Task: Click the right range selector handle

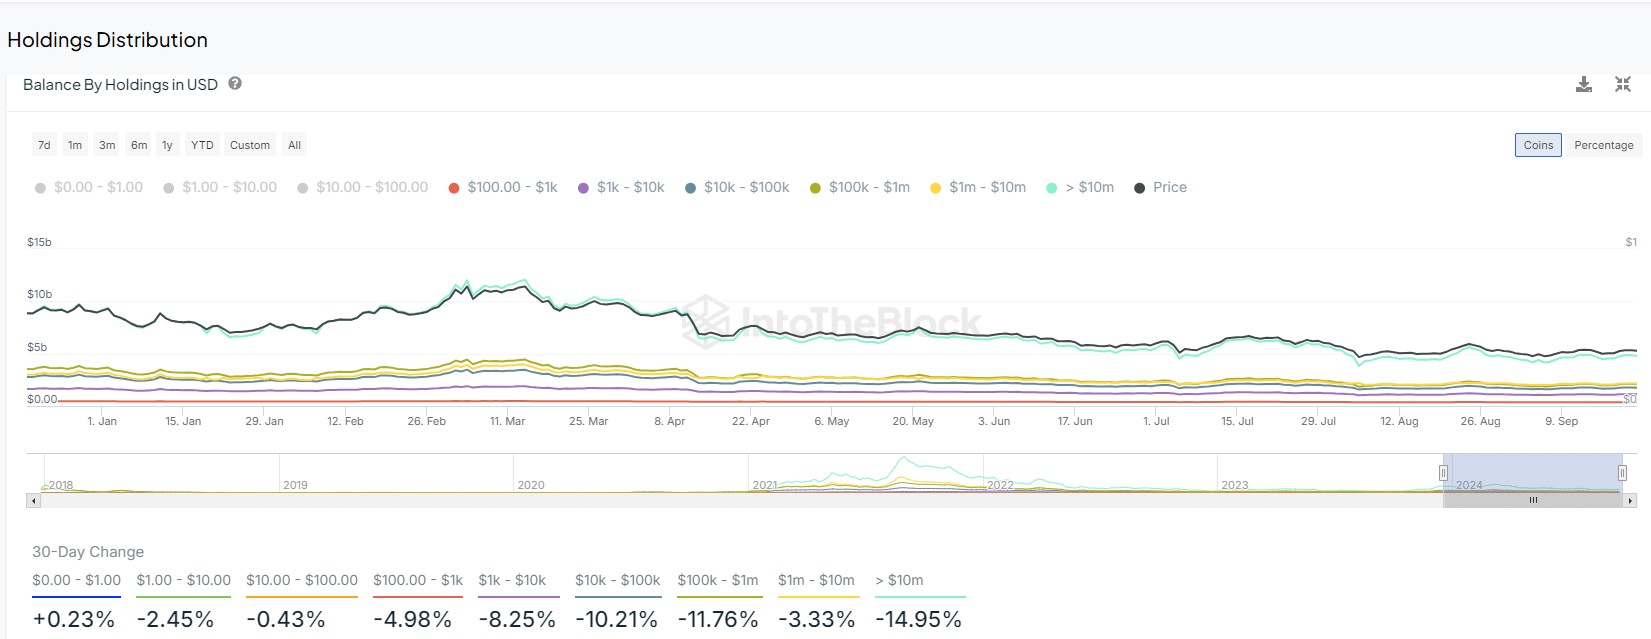Action: coord(1622,473)
